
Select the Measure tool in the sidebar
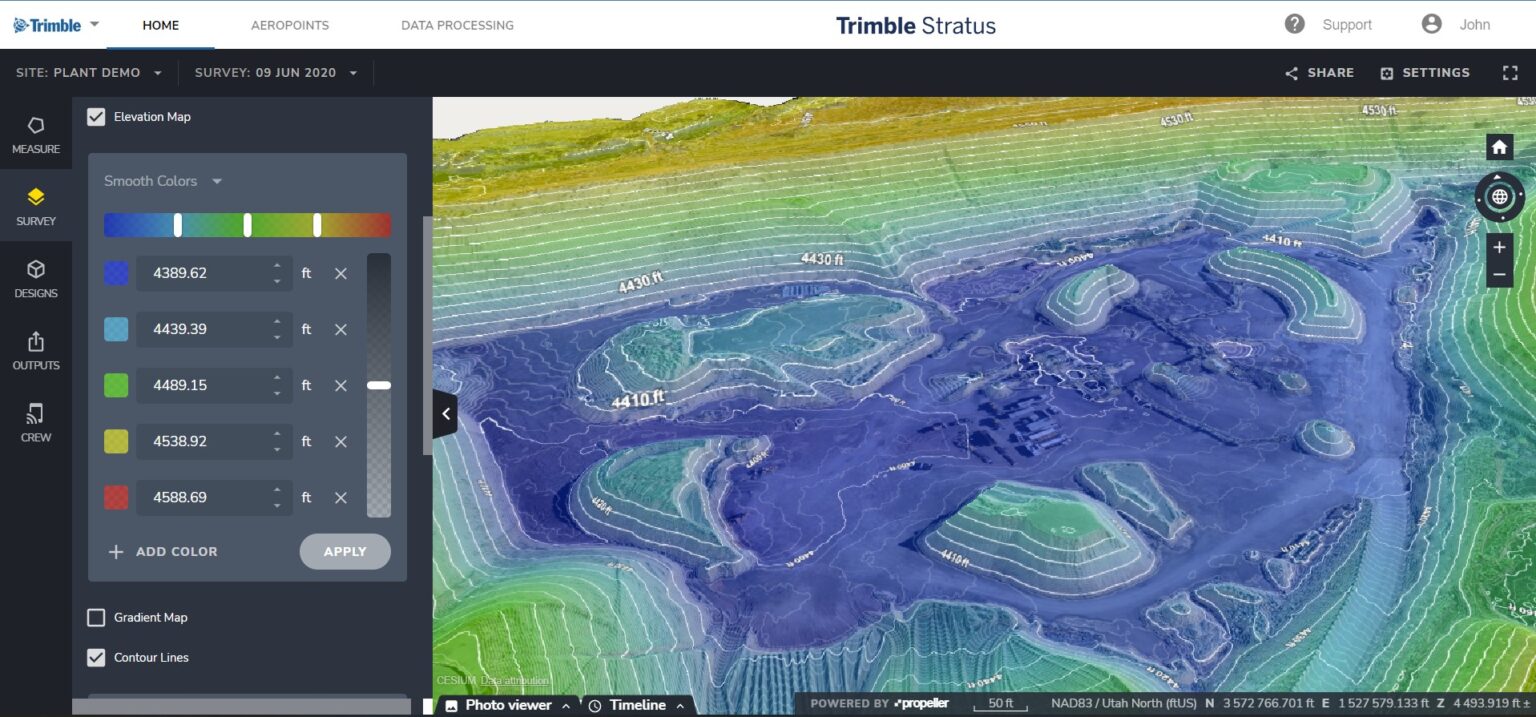[36, 135]
